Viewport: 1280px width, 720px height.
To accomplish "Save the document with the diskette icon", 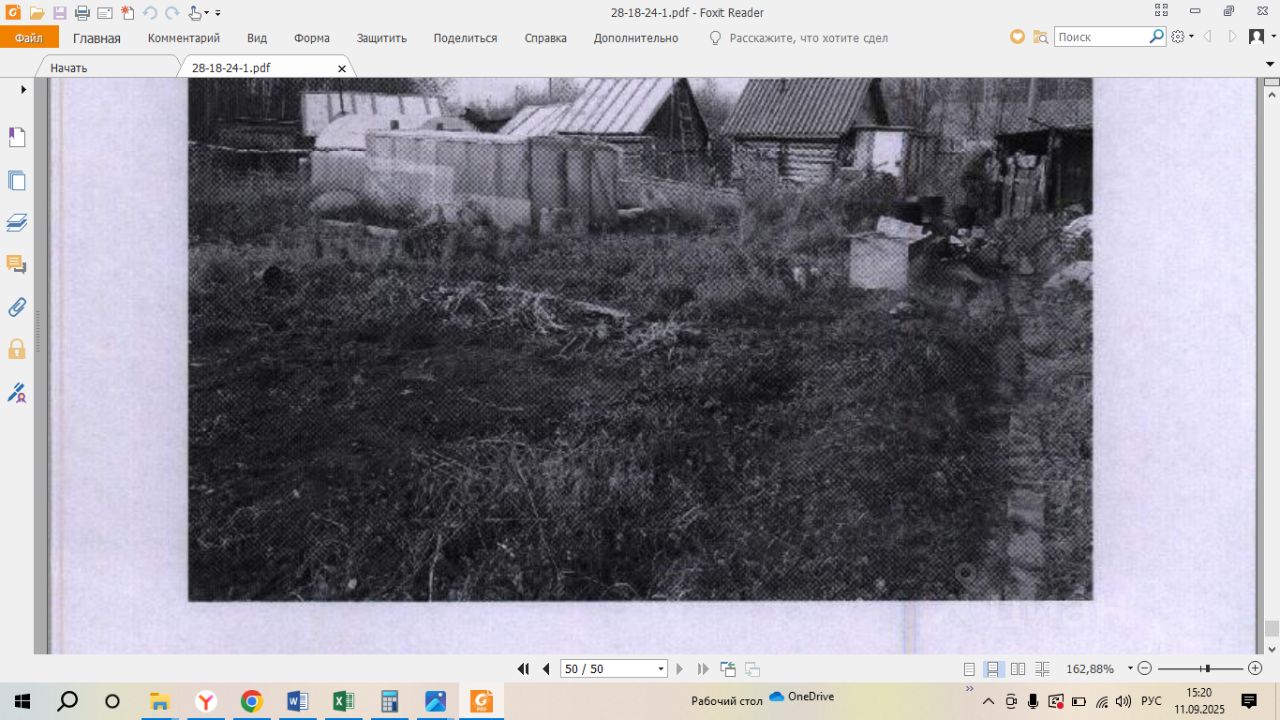I will click(x=59, y=13).
